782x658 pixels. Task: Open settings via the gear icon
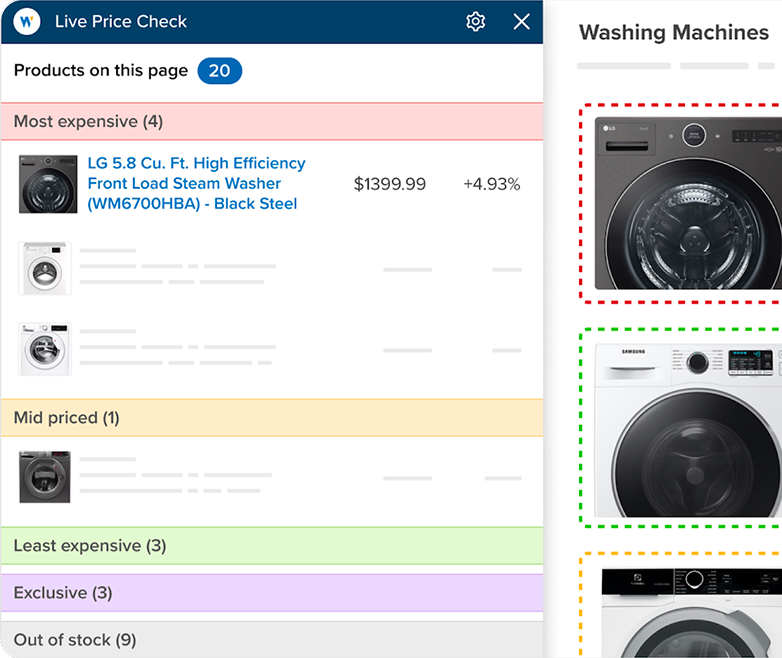pyautogui.click(x=475, y=21)
